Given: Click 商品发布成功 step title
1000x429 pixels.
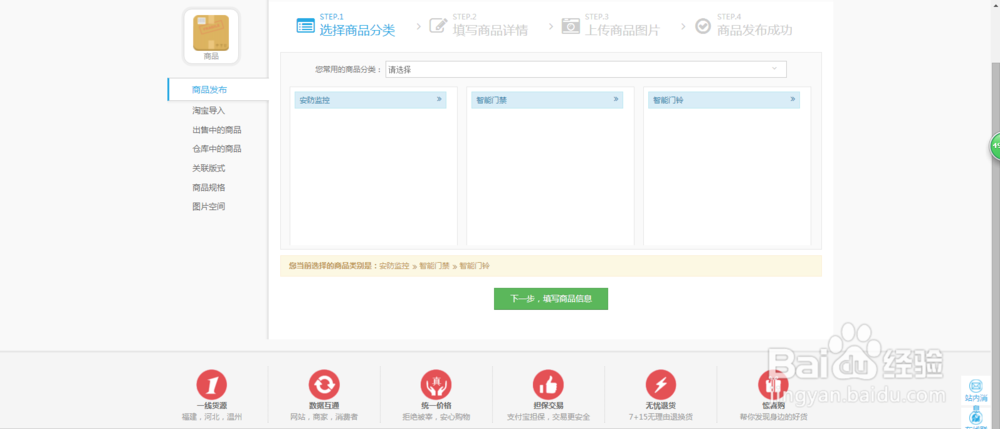Looking at the screenshot, I should click(755, 30).
